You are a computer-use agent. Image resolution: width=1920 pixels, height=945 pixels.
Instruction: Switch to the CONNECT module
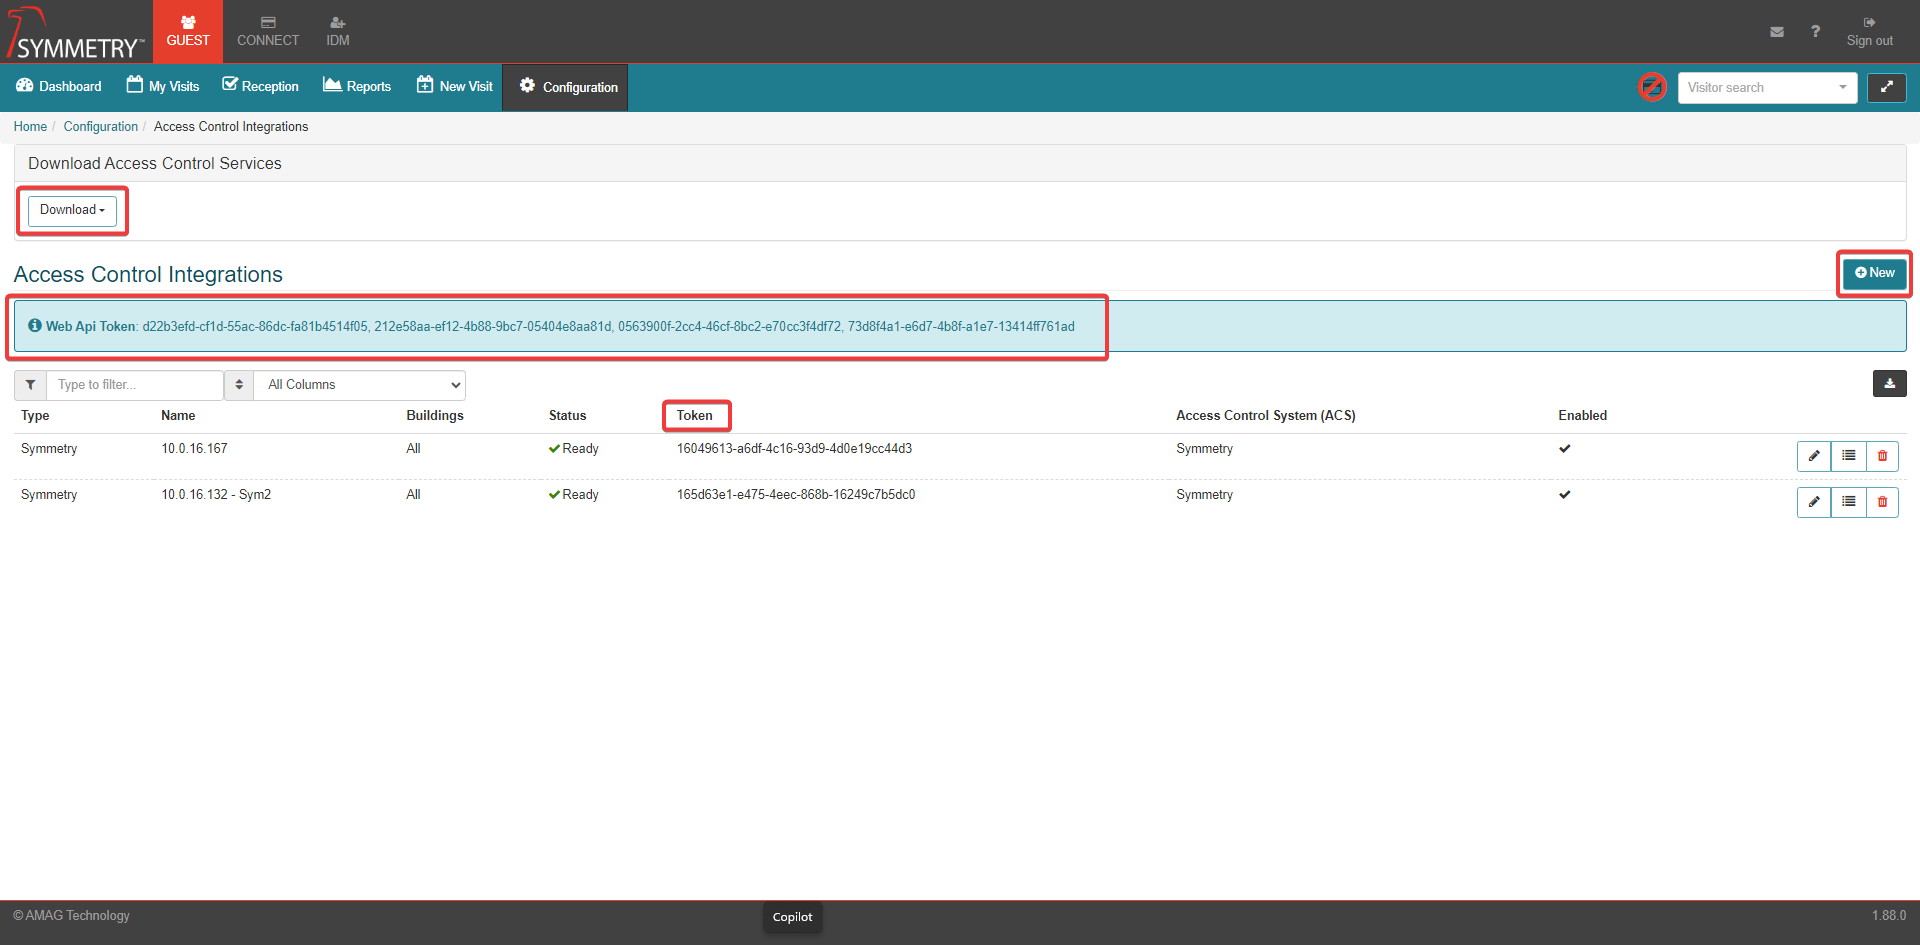tap(268, 32)
